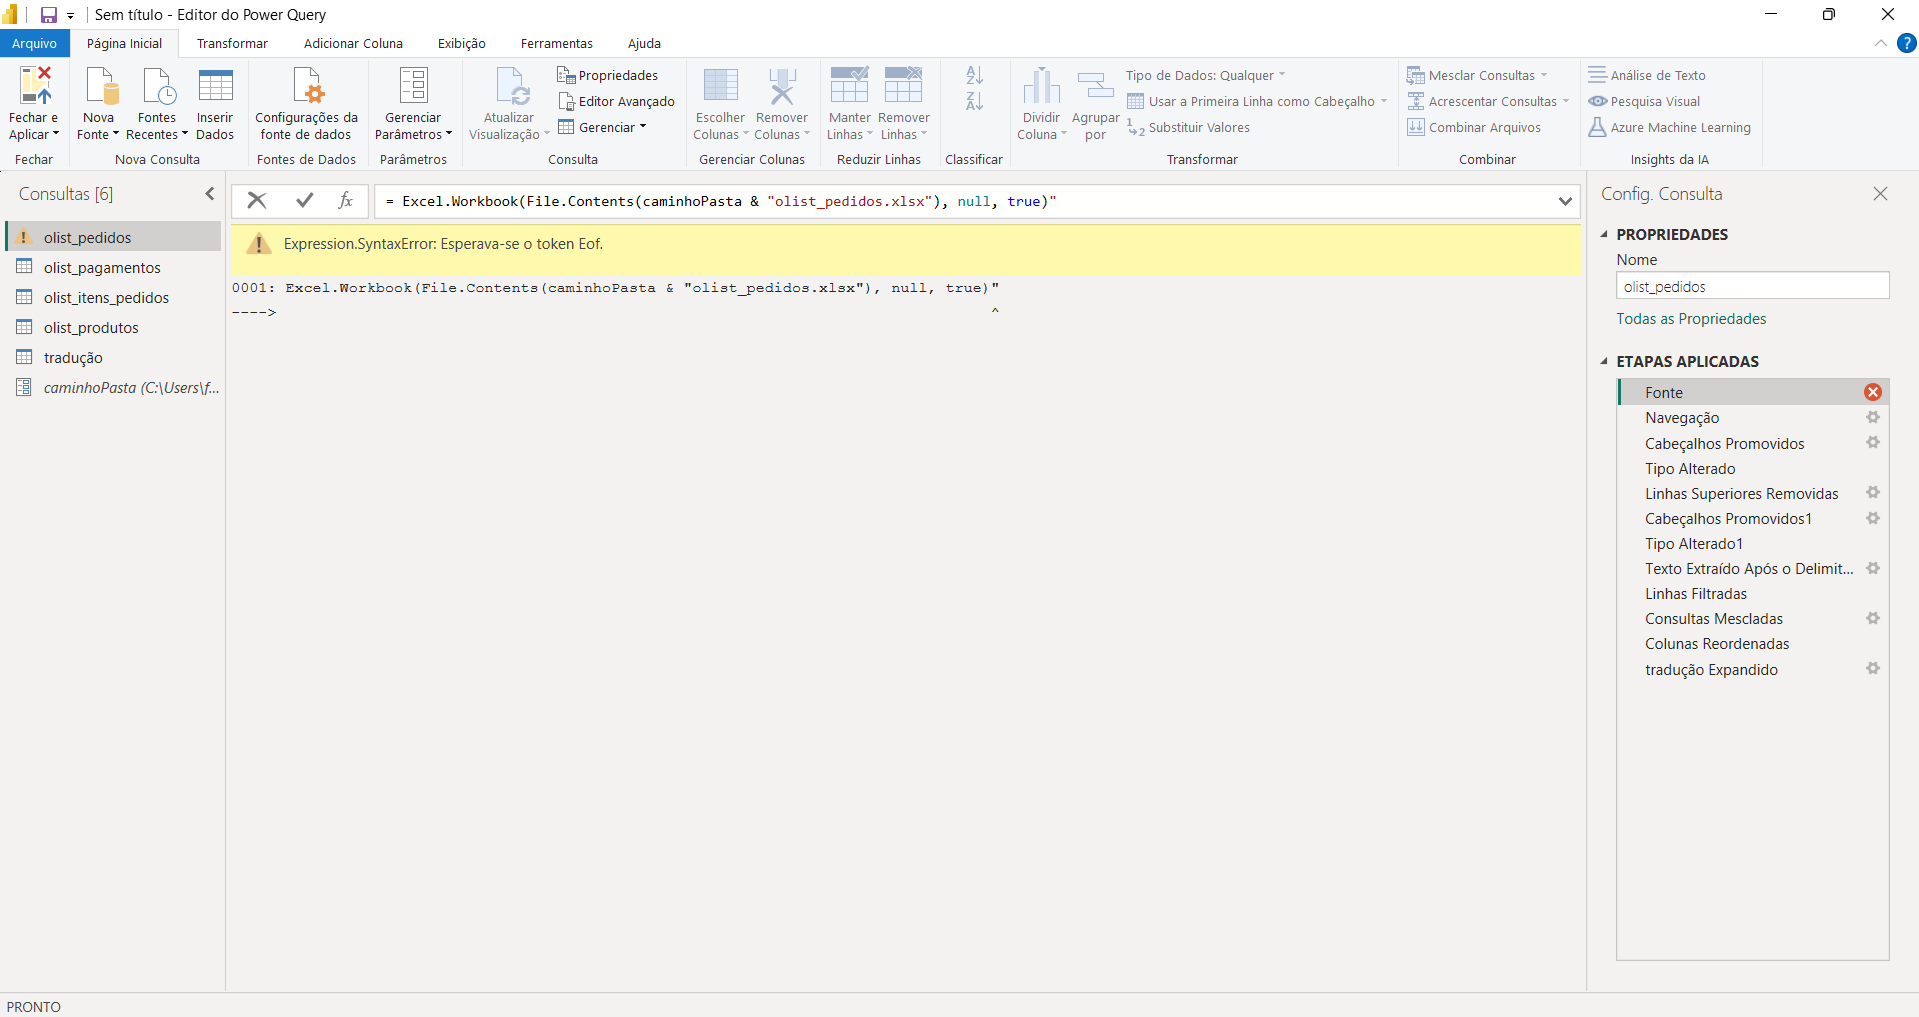Open Análise de Texto
The width and height of the screenshot is (1919, 1017).
pyautogui.click(x=1647, y=75)
